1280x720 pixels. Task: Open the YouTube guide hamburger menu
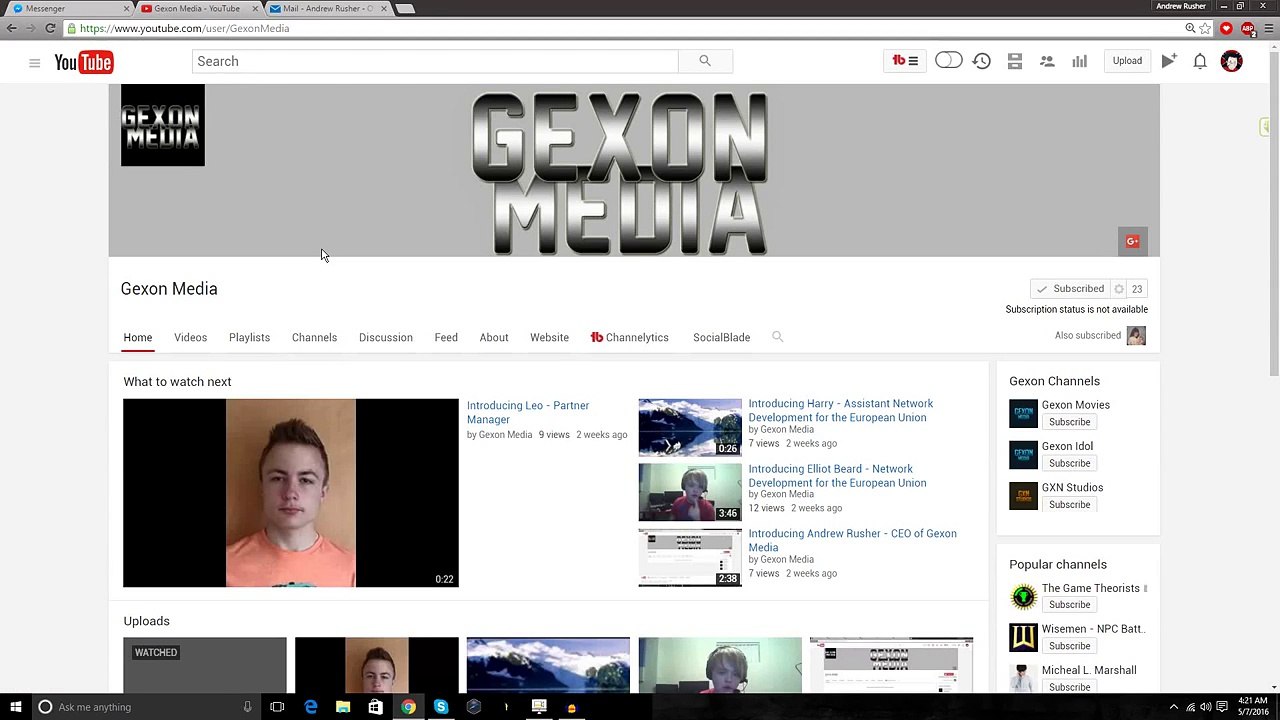tap(34, 62)
